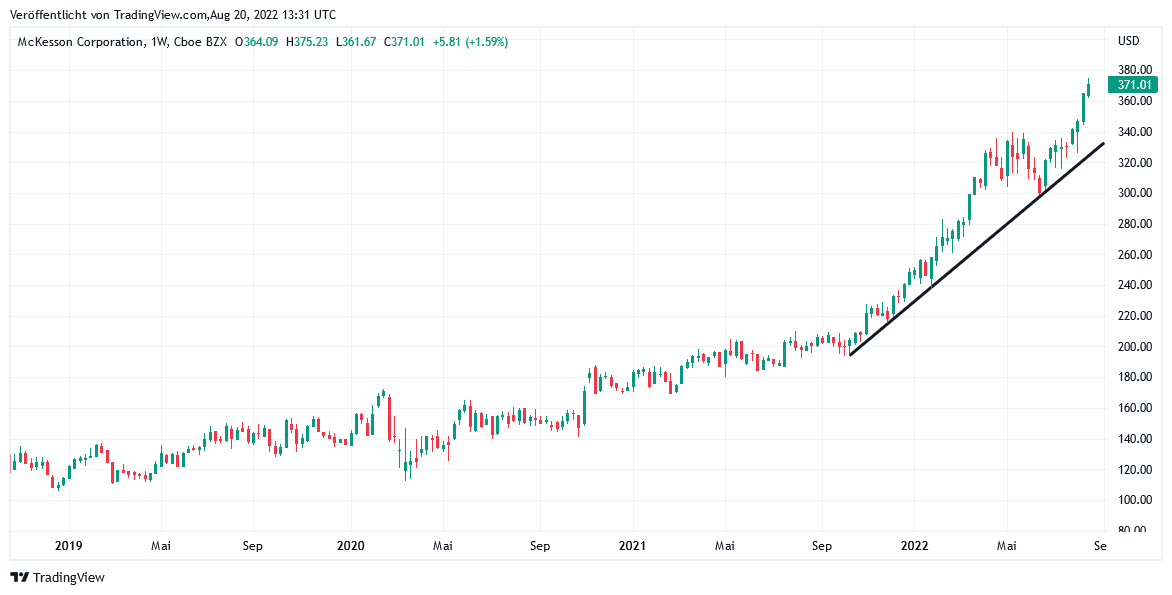Click the 2019 time axis label
Image resolution: width=1172 pixels, height=595 pixels.
pyautogui.click(x=69, y=546)
